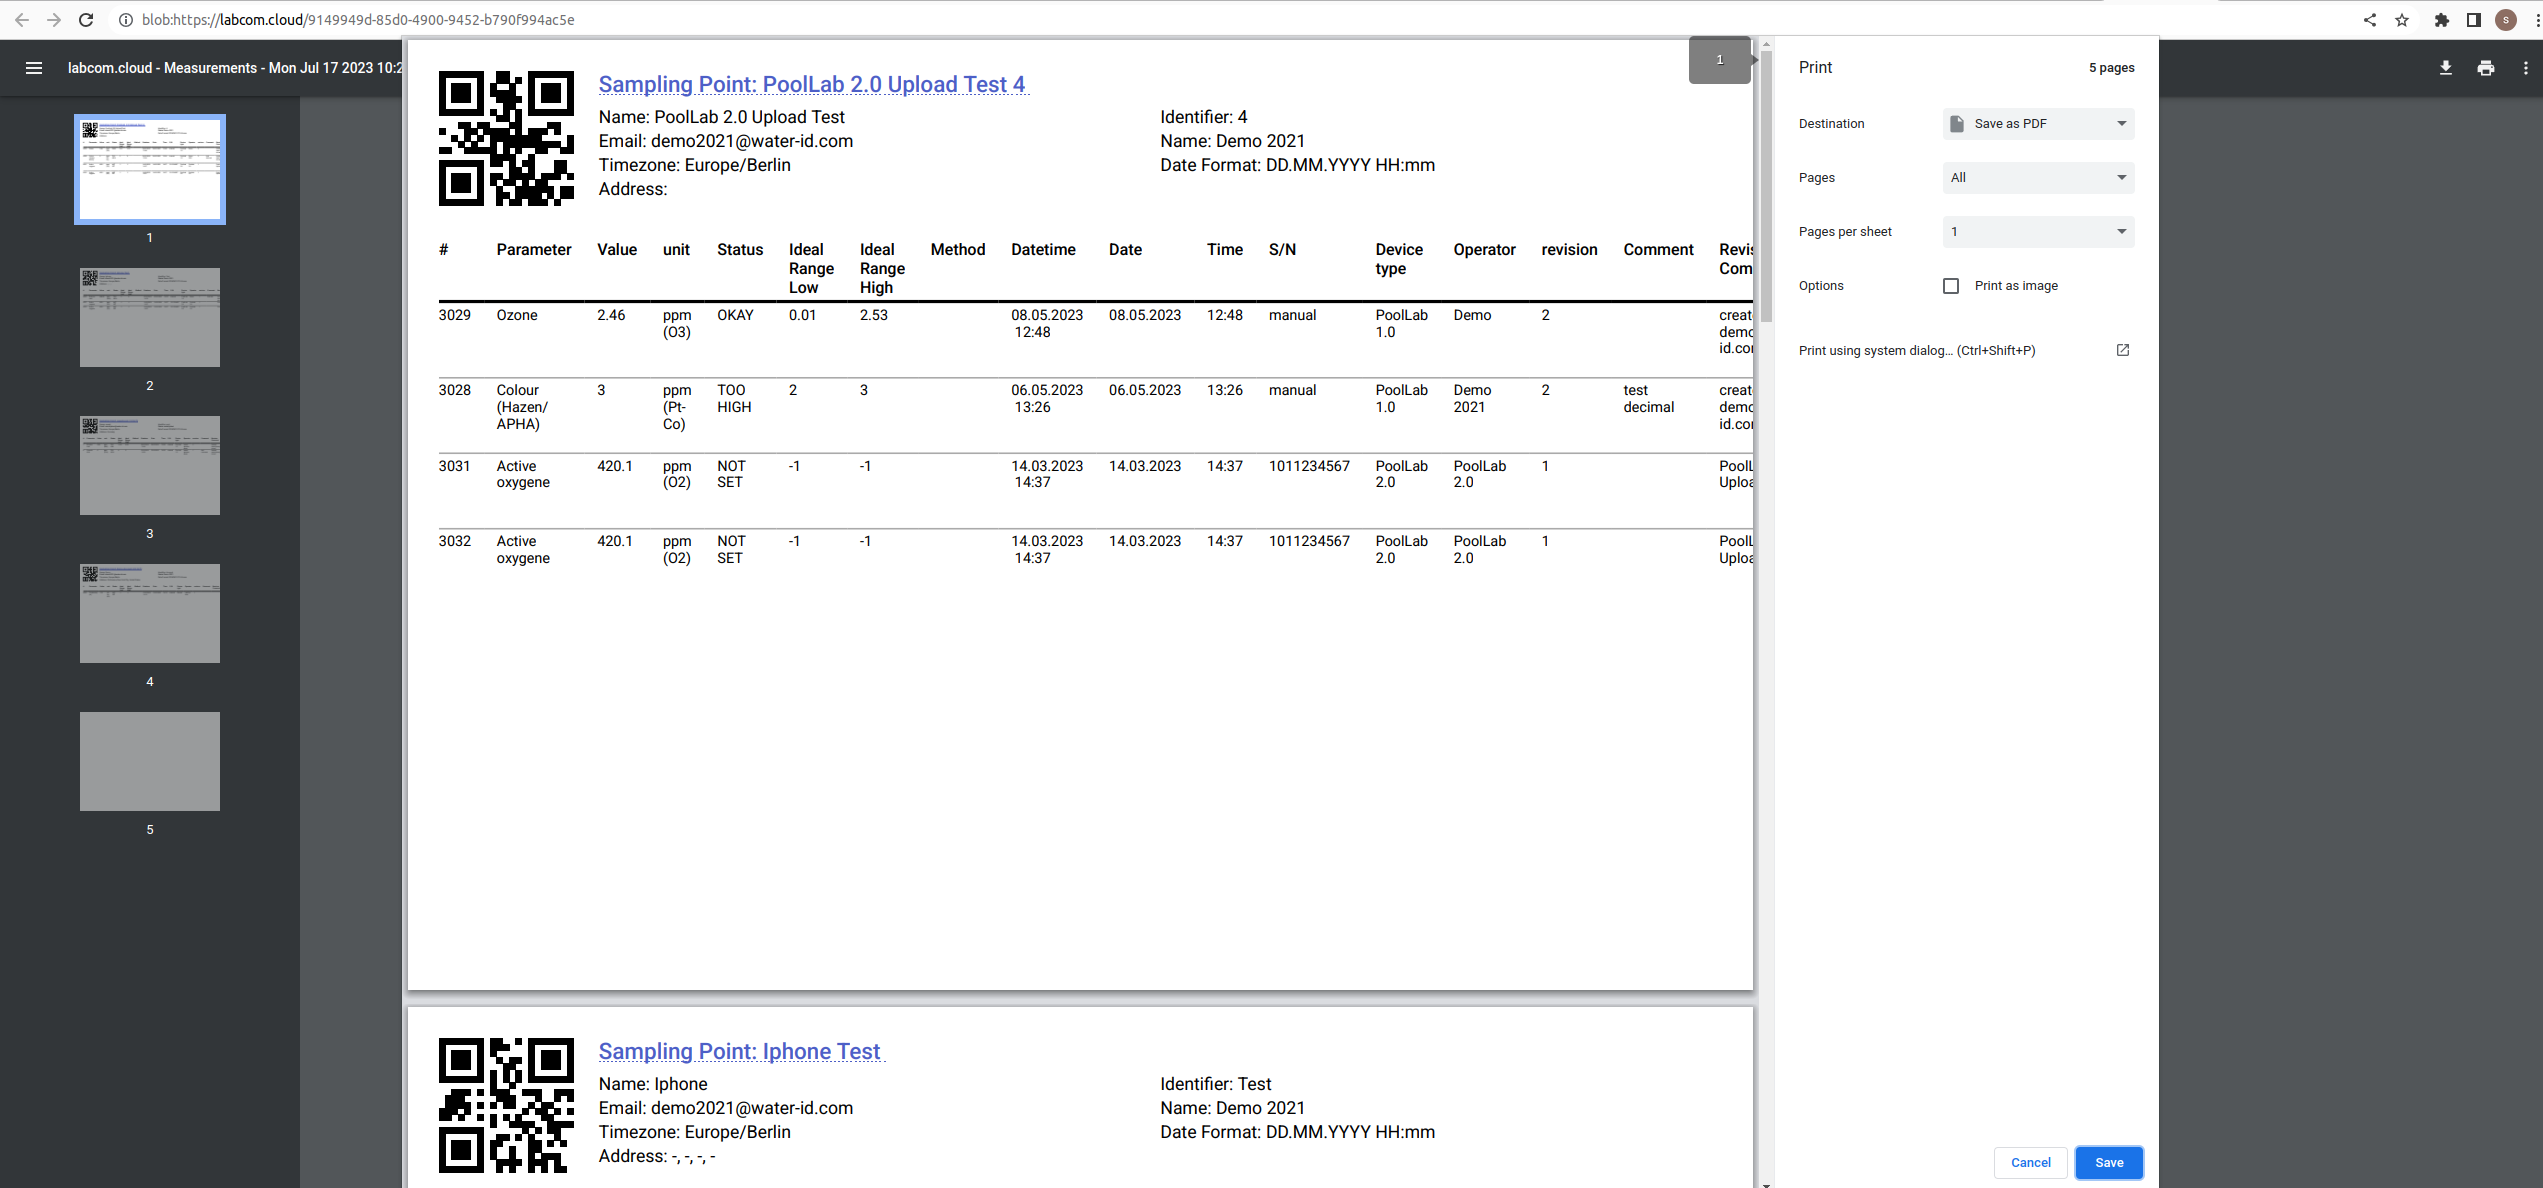2543x1188 pixels.
Task: Click the 'Timezone: Europe/Berlin' line in first header
Action: (x=694, y=165)
